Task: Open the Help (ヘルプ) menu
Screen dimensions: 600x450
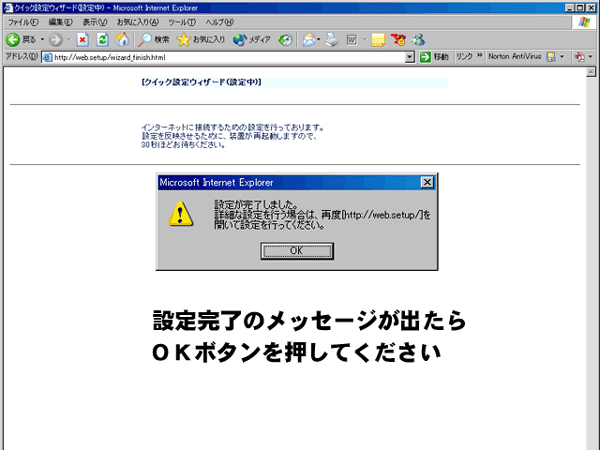Action: tap(220, 22)
